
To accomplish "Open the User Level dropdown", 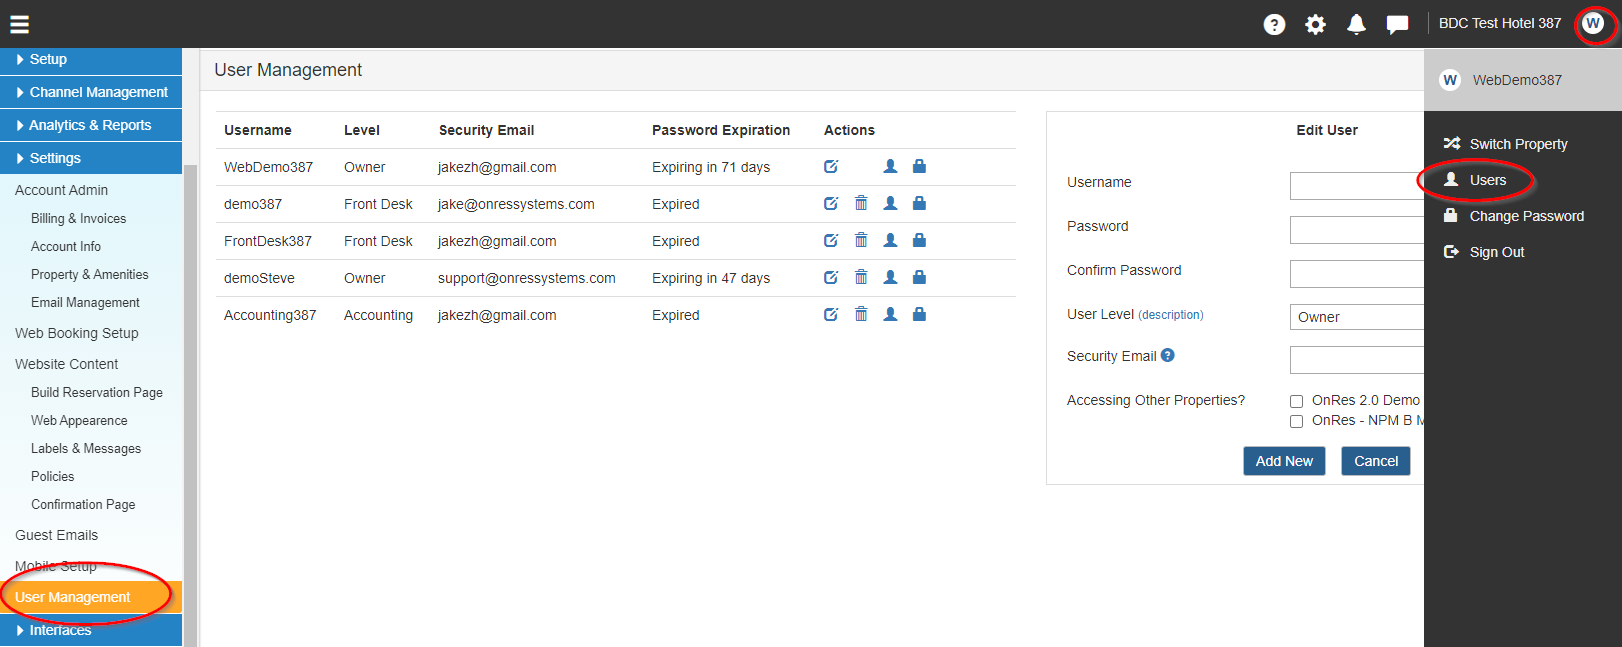I will 1356,317.
